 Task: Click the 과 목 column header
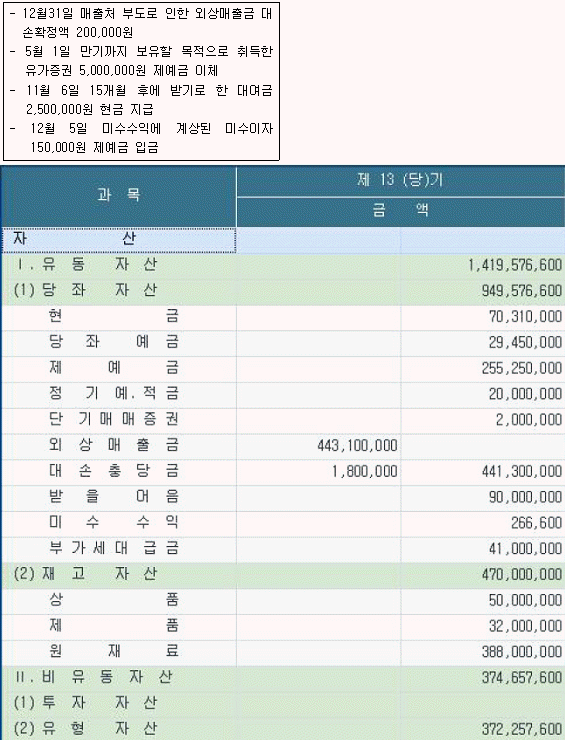pyautogui.click(x=118, y=196)
